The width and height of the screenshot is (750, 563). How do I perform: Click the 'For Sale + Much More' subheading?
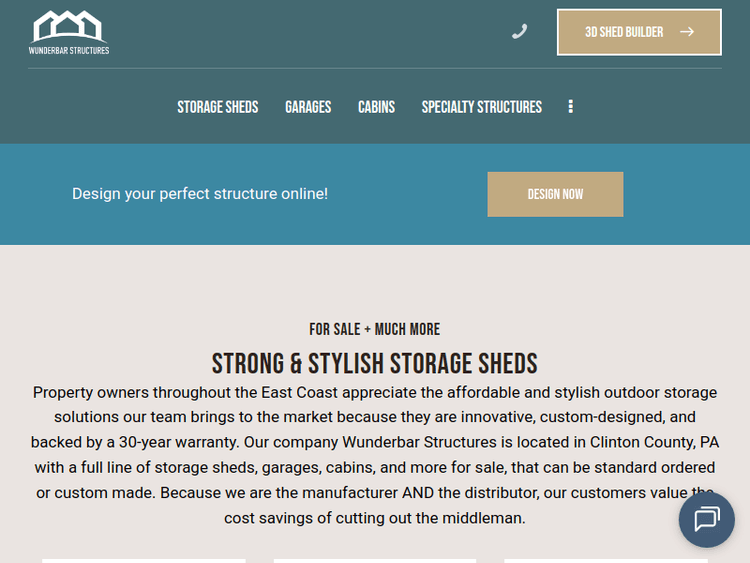[375, 329]
